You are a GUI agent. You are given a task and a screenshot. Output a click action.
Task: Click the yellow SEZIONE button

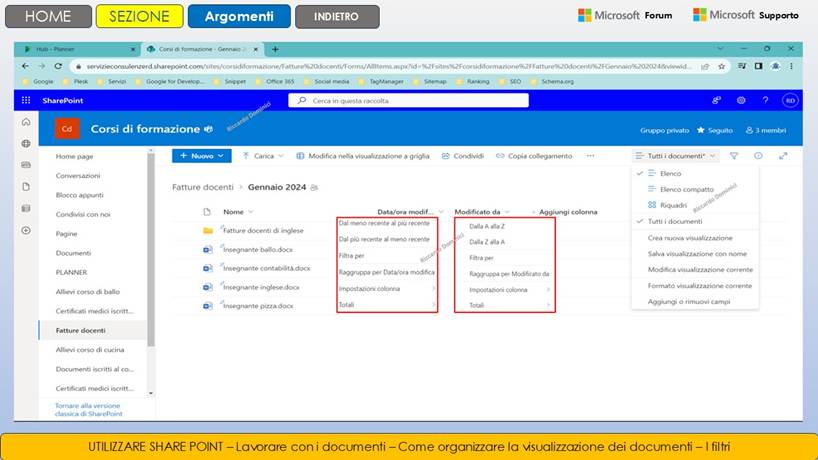[140, 16]
